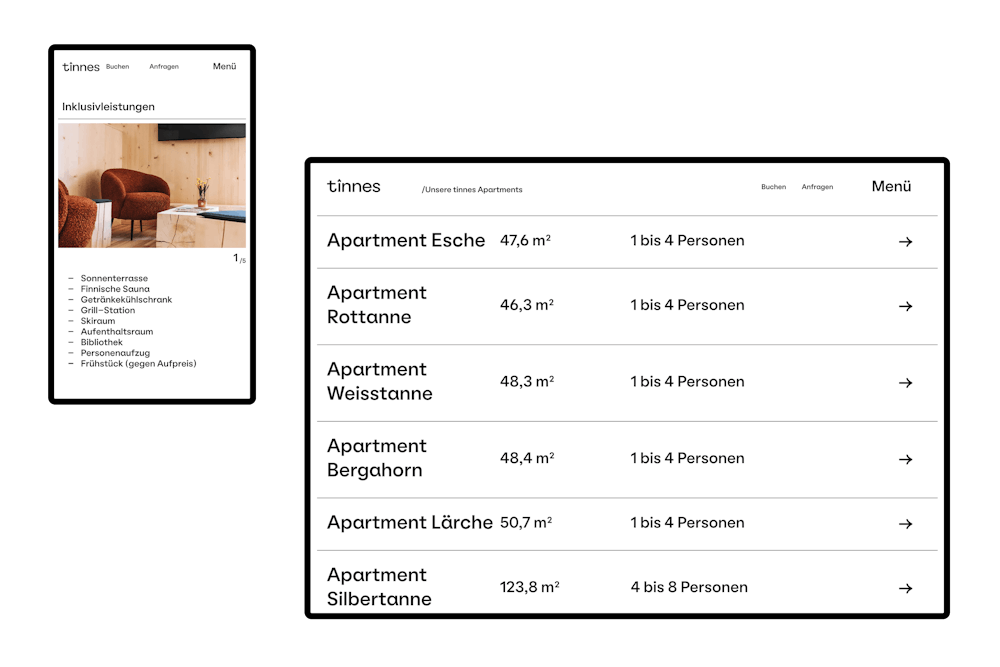Open the Menü in desktop header
This screenshot has width=1000, height=667.
[x=891, y=186]
